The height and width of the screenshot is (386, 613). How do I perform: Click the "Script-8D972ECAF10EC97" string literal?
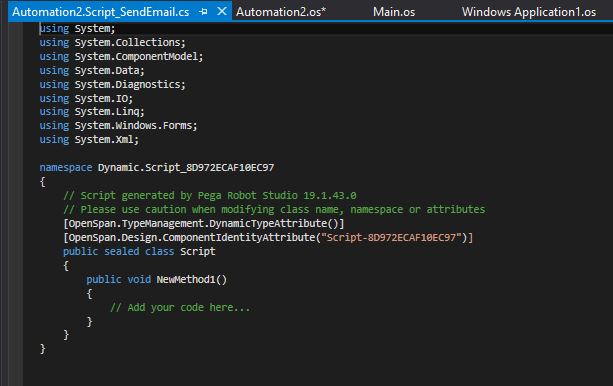pos(391,237)
